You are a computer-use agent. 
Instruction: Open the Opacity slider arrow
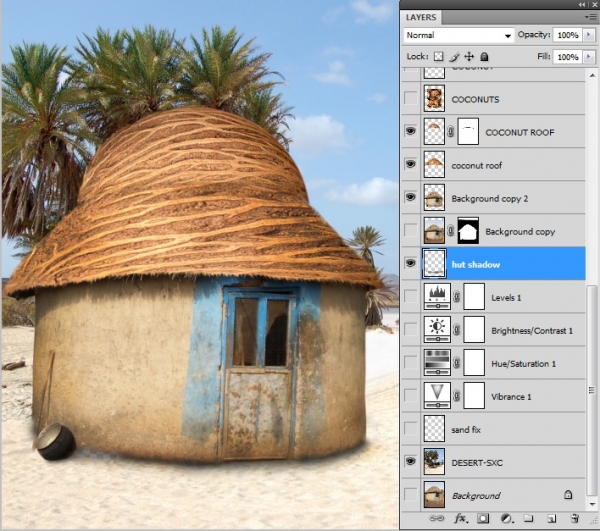[x=589, y=35]
